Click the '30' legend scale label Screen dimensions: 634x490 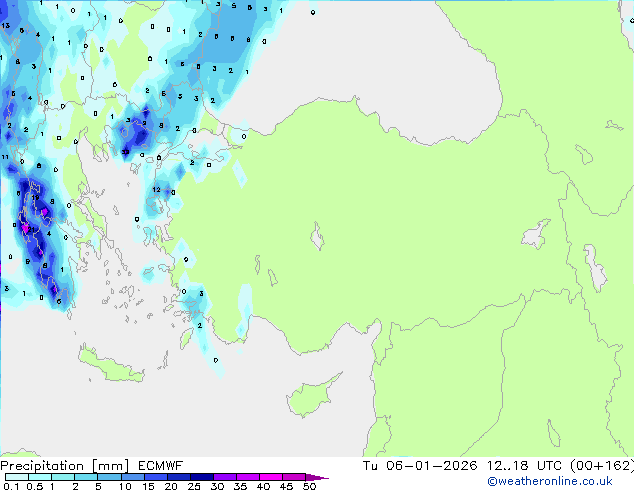217,486
